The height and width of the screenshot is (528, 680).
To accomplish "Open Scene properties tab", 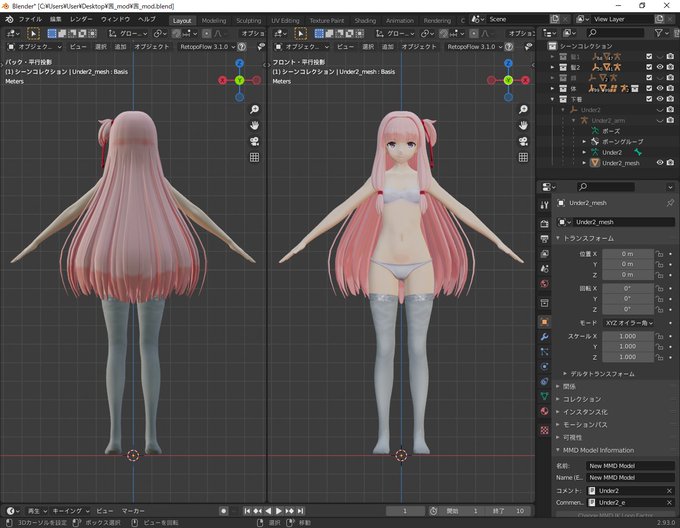I will coord(545,269).
